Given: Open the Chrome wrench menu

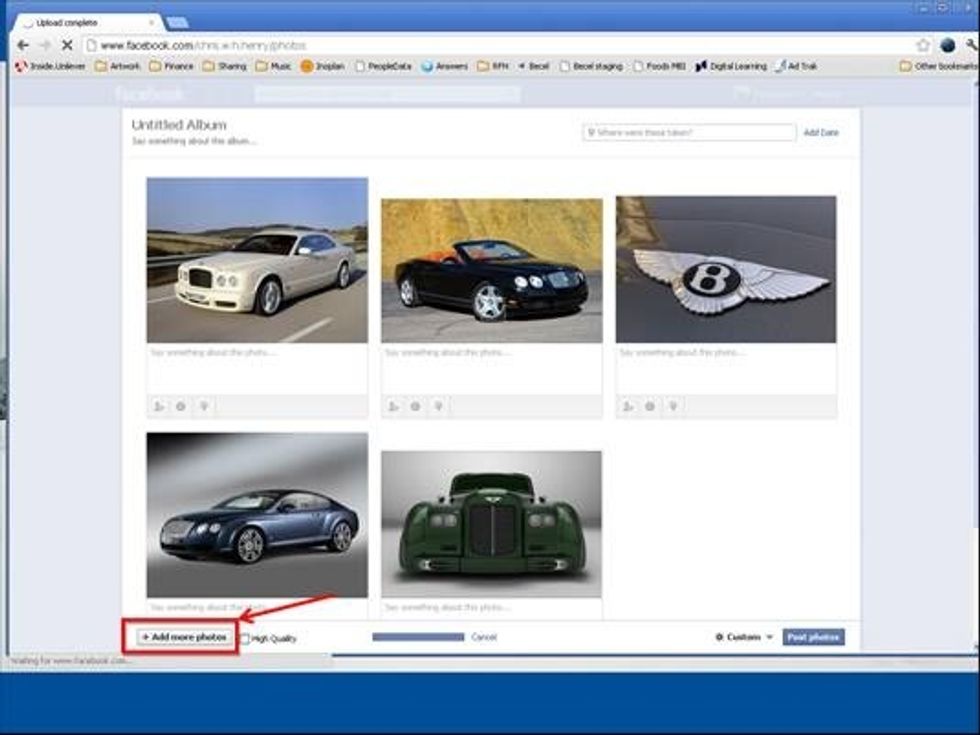Looking at the screenshot, I should (x=972, y=45).
